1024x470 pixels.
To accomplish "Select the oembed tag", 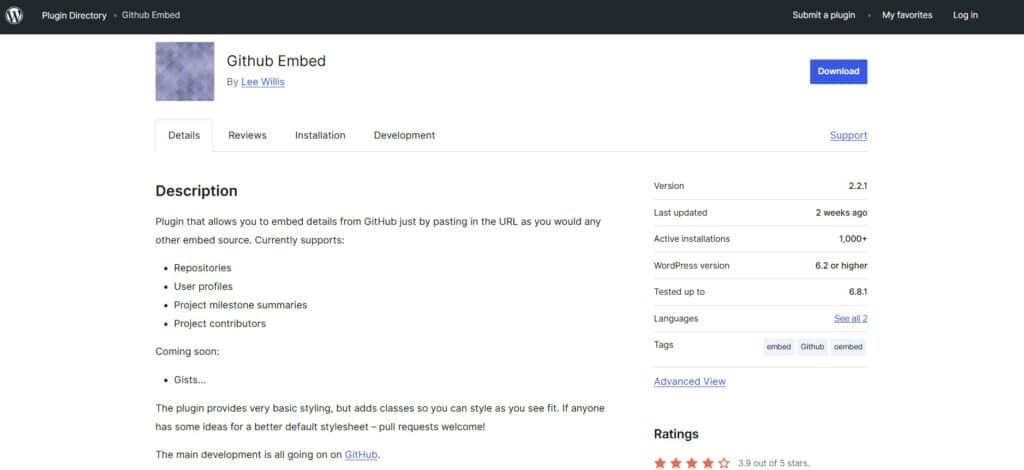I will 848,347.
